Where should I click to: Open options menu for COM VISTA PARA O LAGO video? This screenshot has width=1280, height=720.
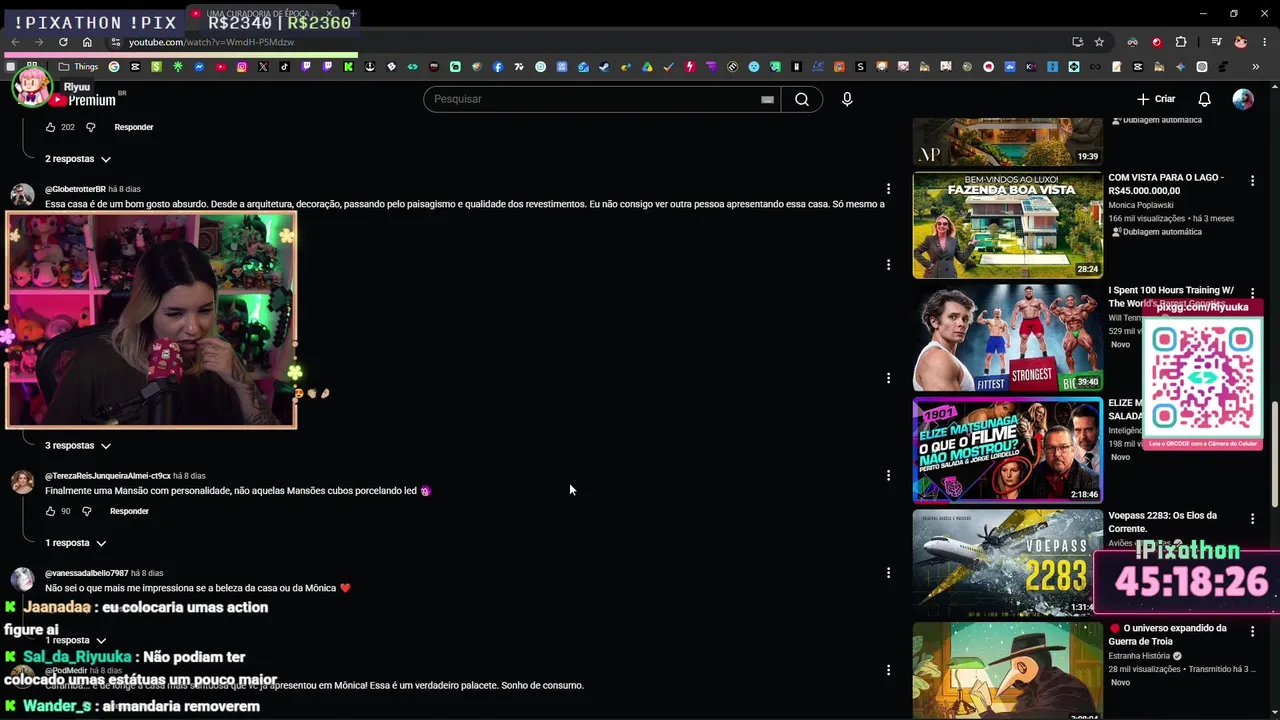point(1252,181)
